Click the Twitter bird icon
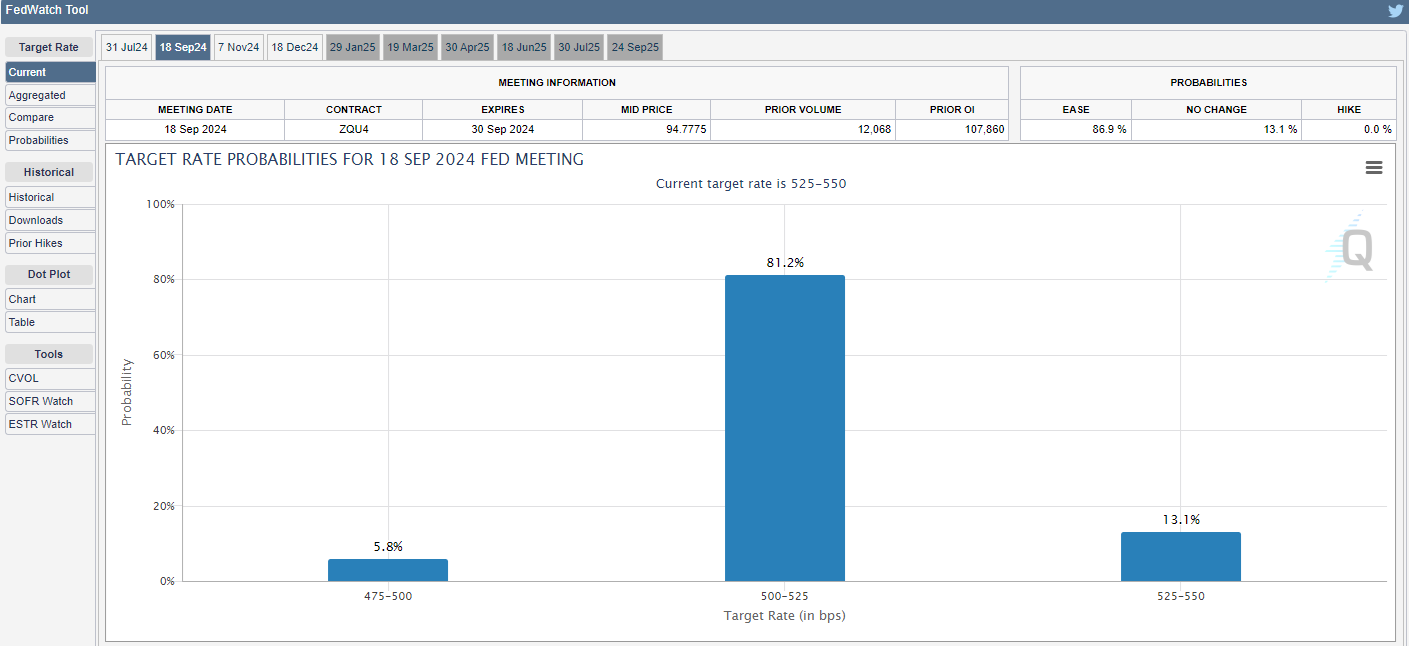Screen dimensions: 1409x646 (x=1396, y=11)
